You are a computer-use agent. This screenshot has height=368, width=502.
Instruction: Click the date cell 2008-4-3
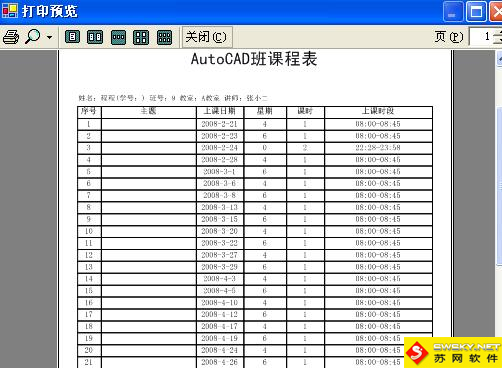point(220,279)
